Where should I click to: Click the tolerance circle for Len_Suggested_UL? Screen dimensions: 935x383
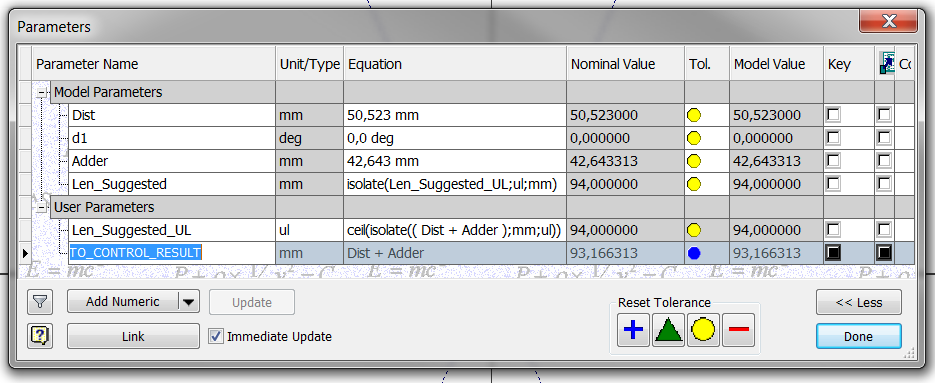click(x=693, y=230)
